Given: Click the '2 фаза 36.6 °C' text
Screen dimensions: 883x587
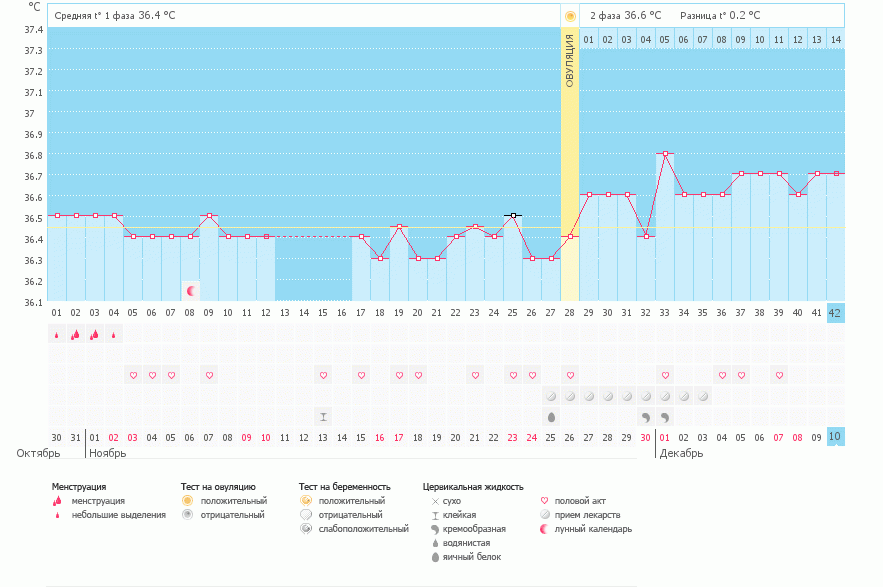Looking at the screenshot, I should pyautogui.click(x=626, y=16).
